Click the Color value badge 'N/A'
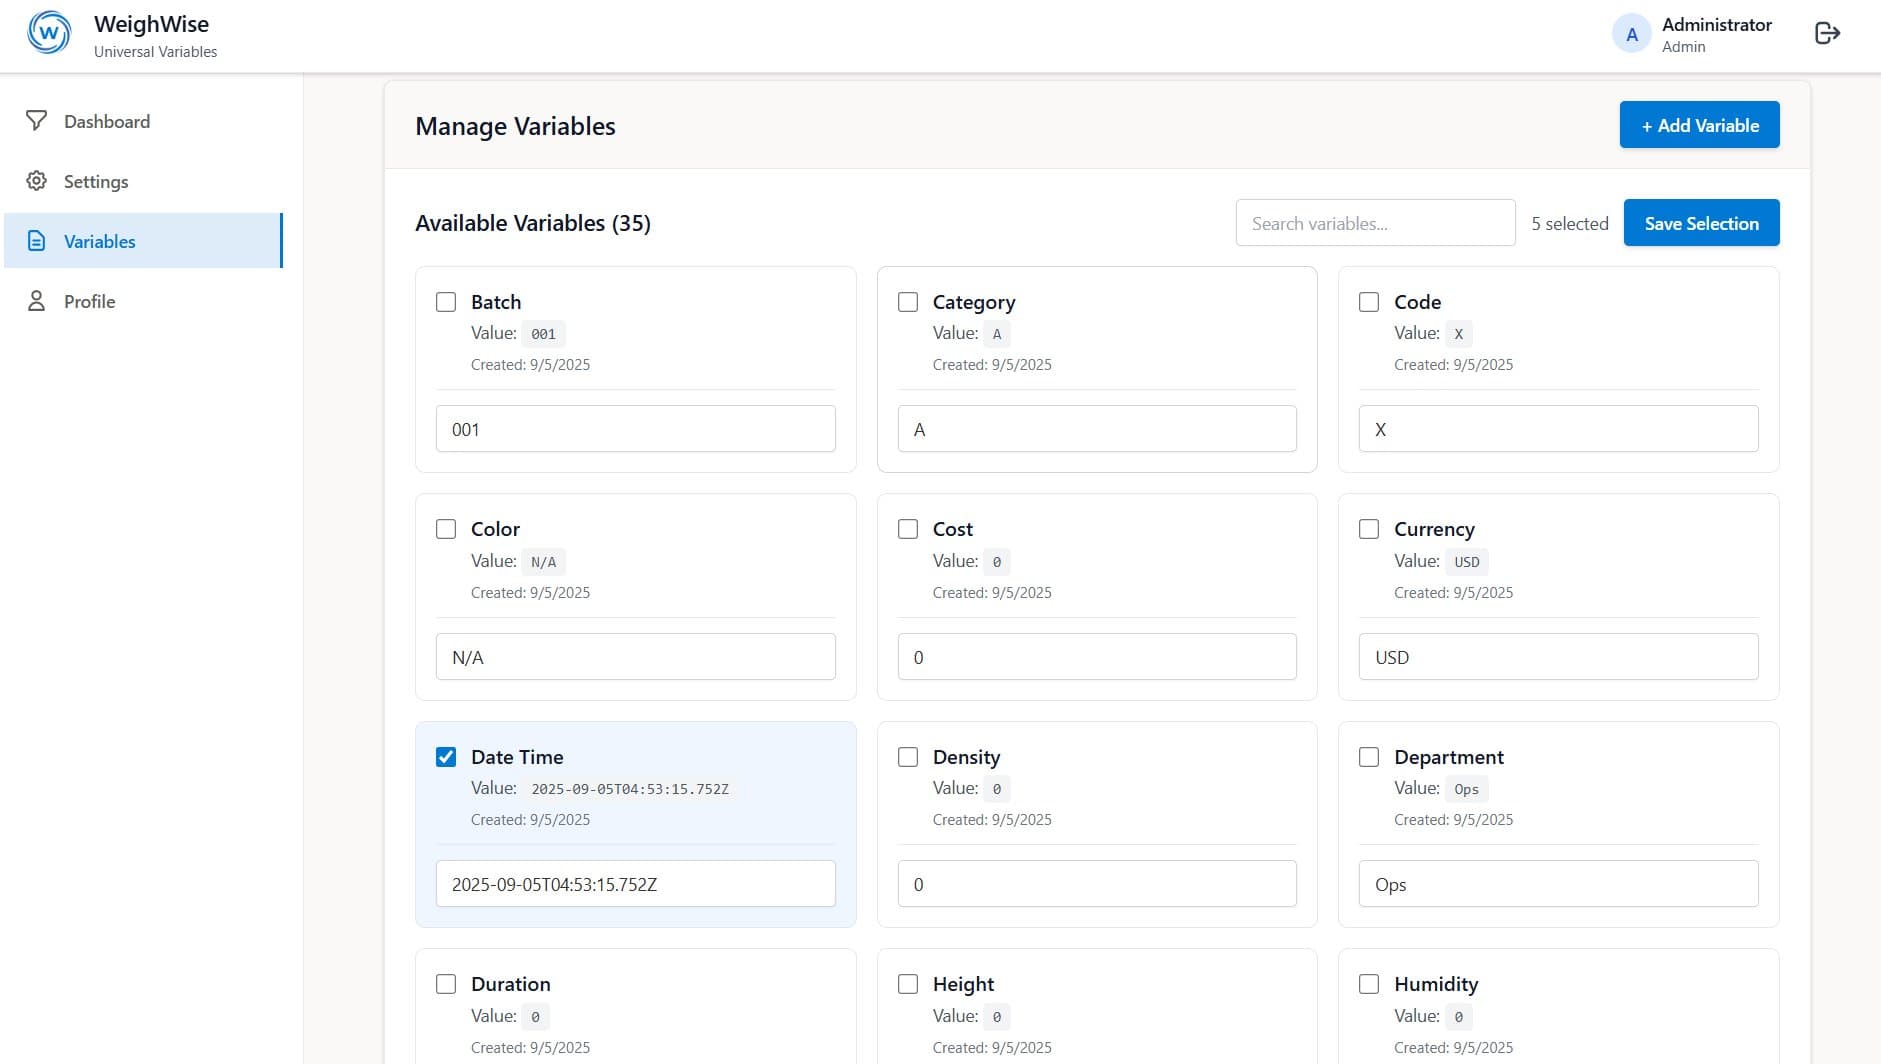 (543, 562)
